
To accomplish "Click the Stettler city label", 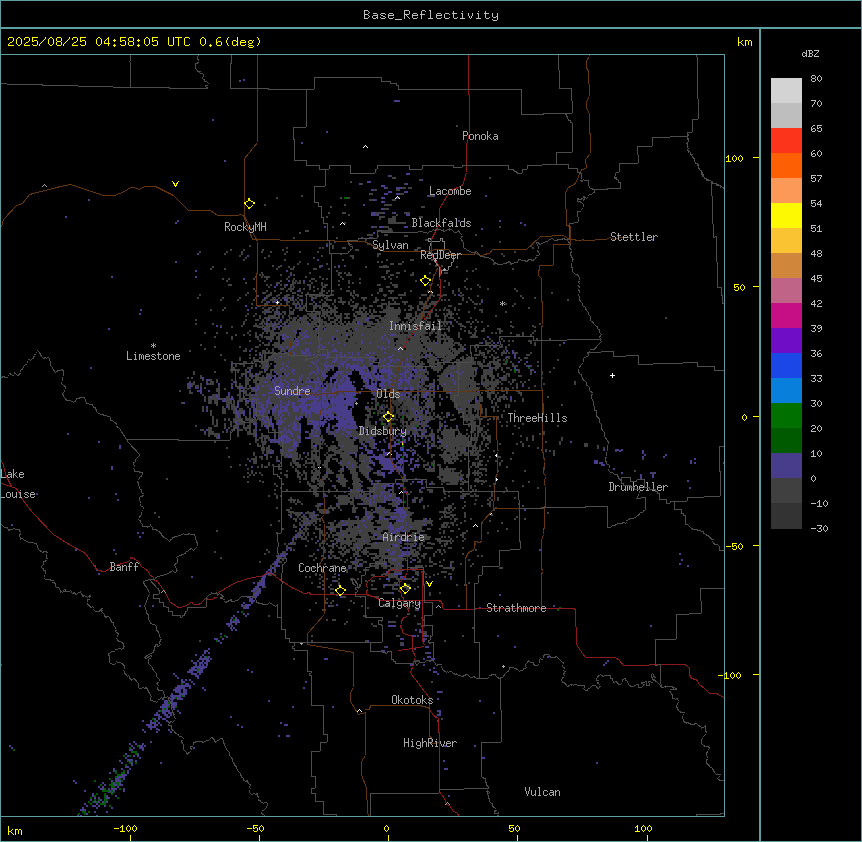I will (x=634, y=237).
